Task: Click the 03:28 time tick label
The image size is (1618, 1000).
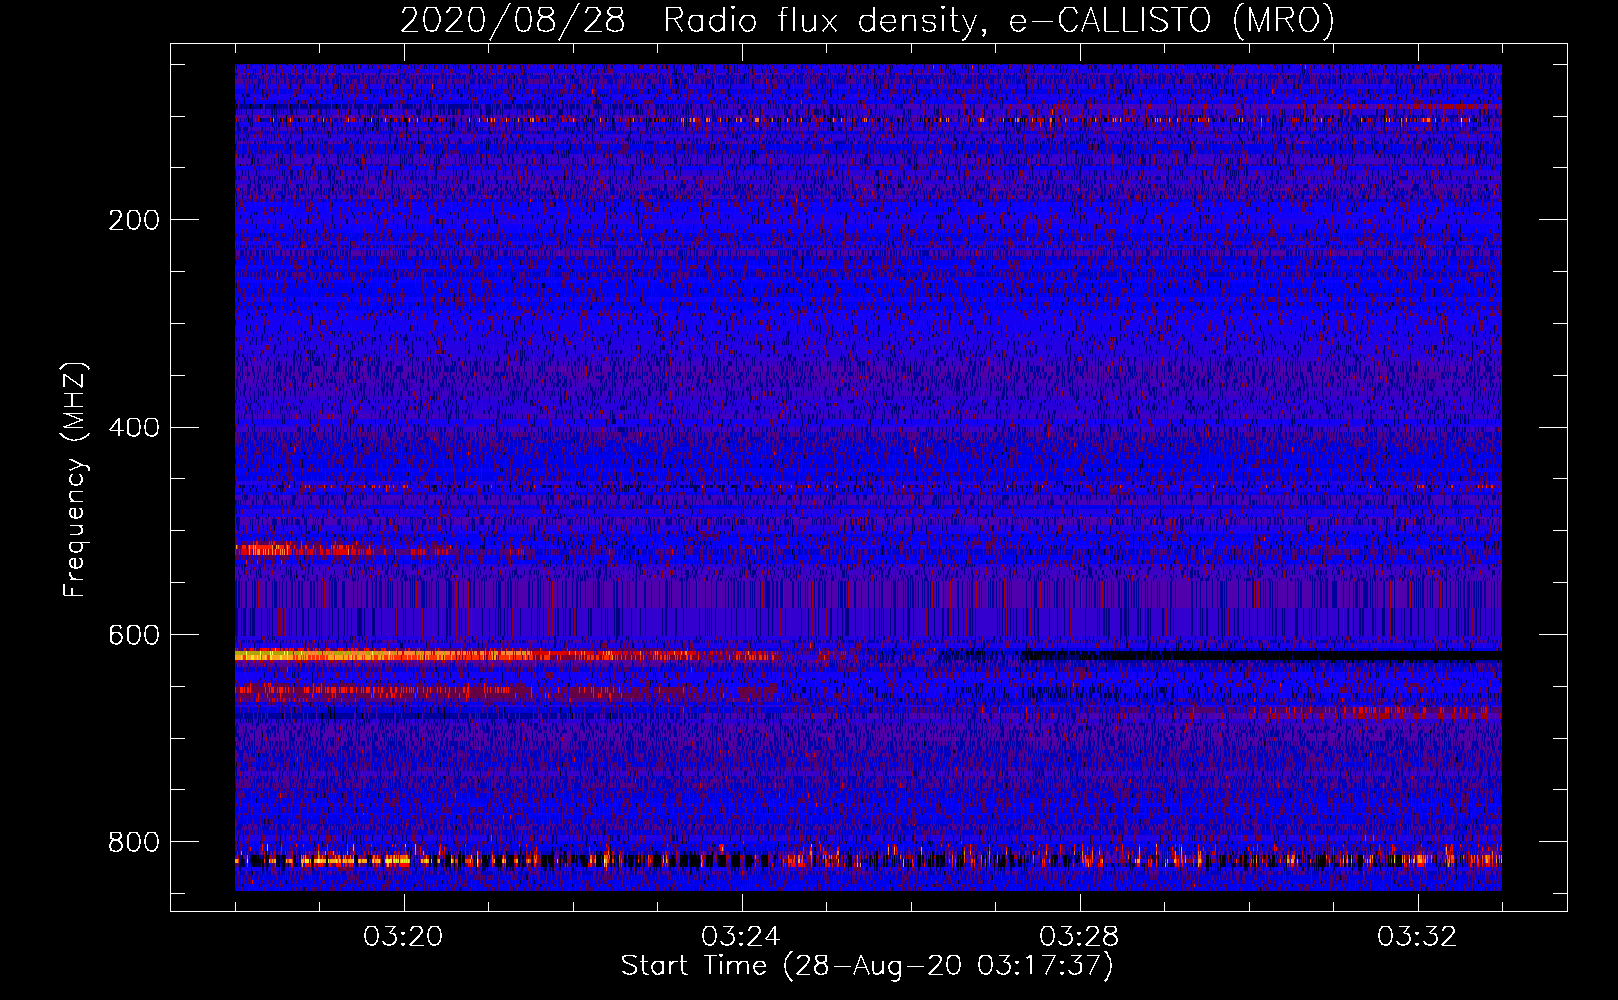Action: (x=1079, y=937)
